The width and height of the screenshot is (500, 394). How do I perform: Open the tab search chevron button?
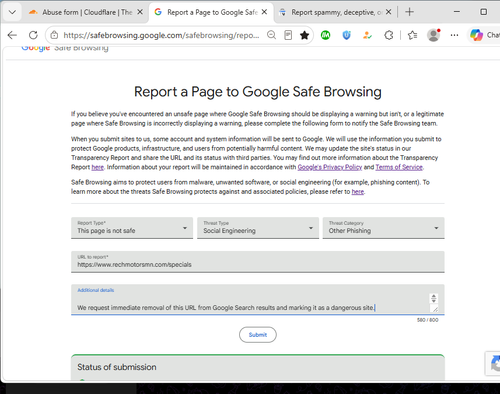pos(12,13)
